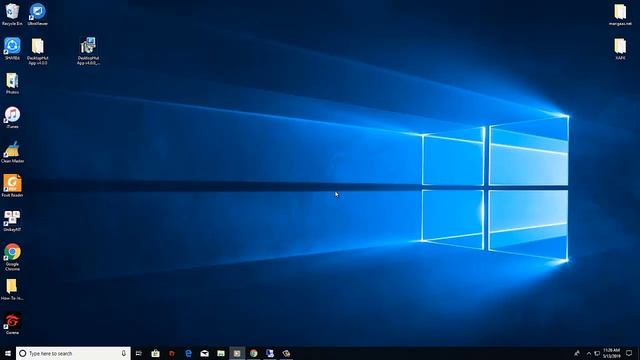Select the How-To folder on desktop
This screenshot has height=360, width=640.
point(12,289)
